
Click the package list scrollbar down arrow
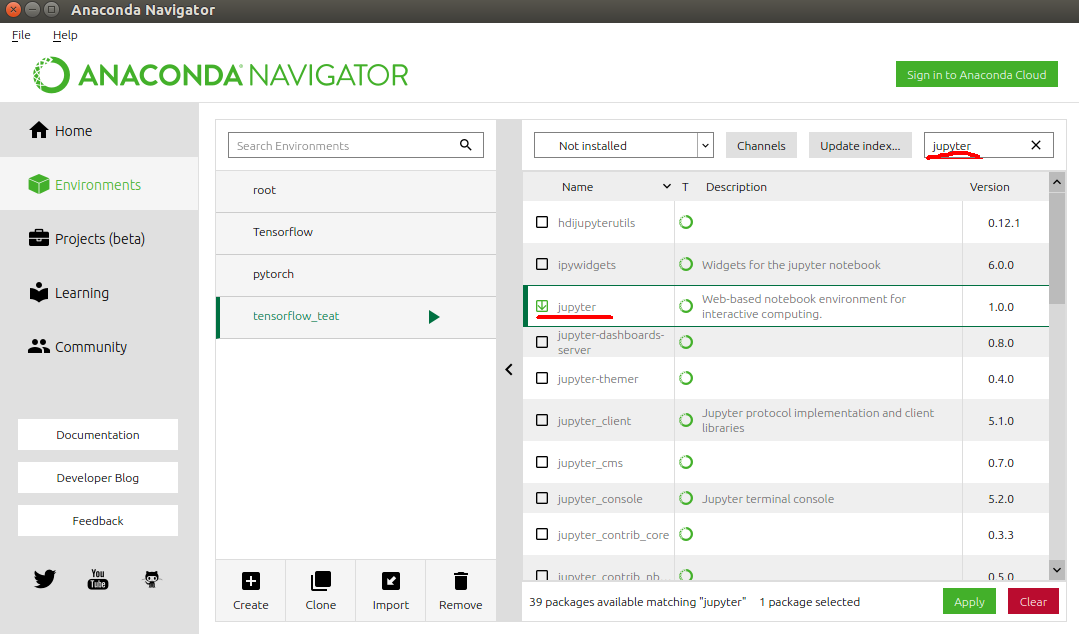pyautogui.click(x=1057, y=569)
